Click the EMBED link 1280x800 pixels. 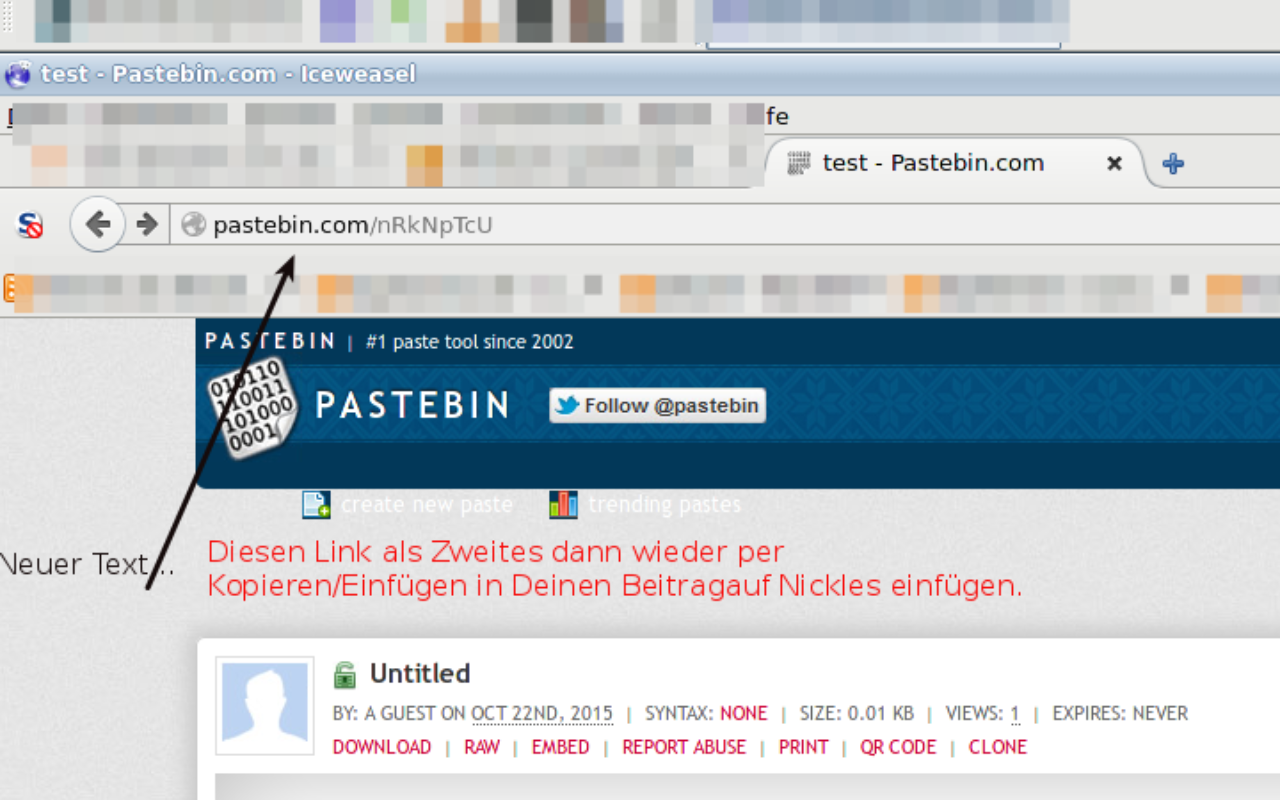[x=561, y=747]
